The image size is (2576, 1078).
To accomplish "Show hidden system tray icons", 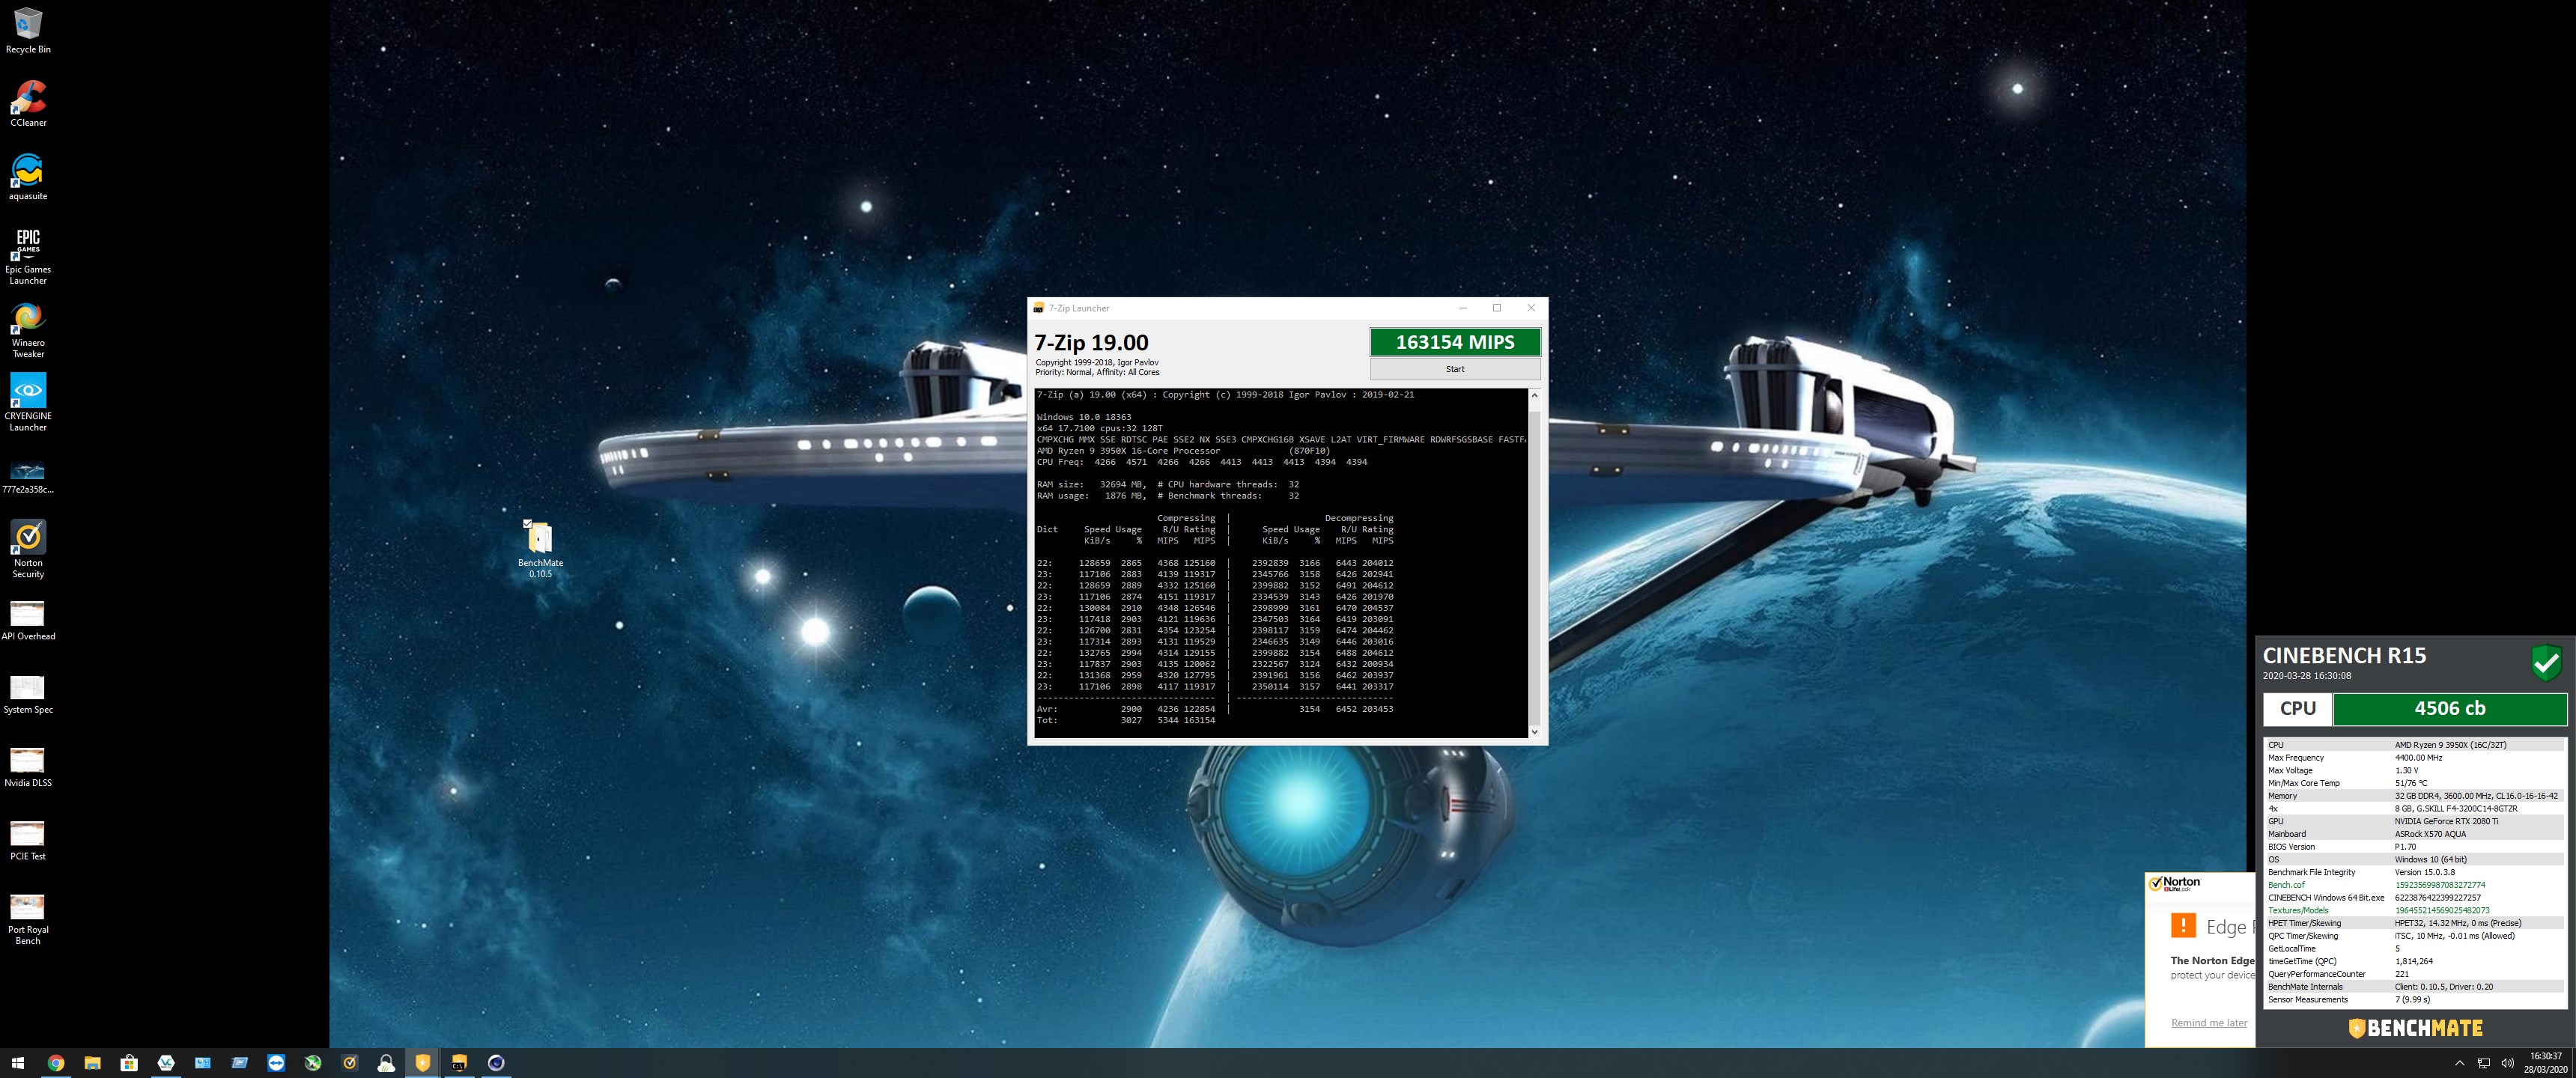I will [2460, 1063].
